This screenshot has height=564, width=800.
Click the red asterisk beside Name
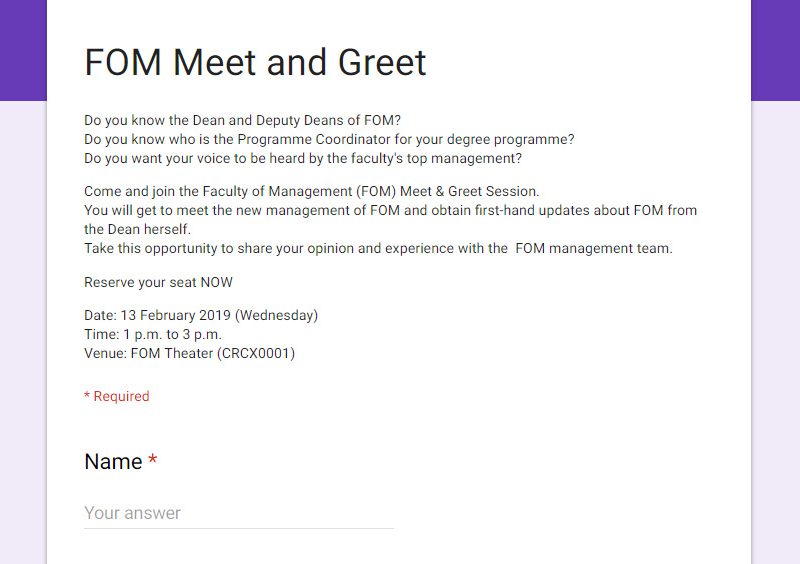pos(153,459)
